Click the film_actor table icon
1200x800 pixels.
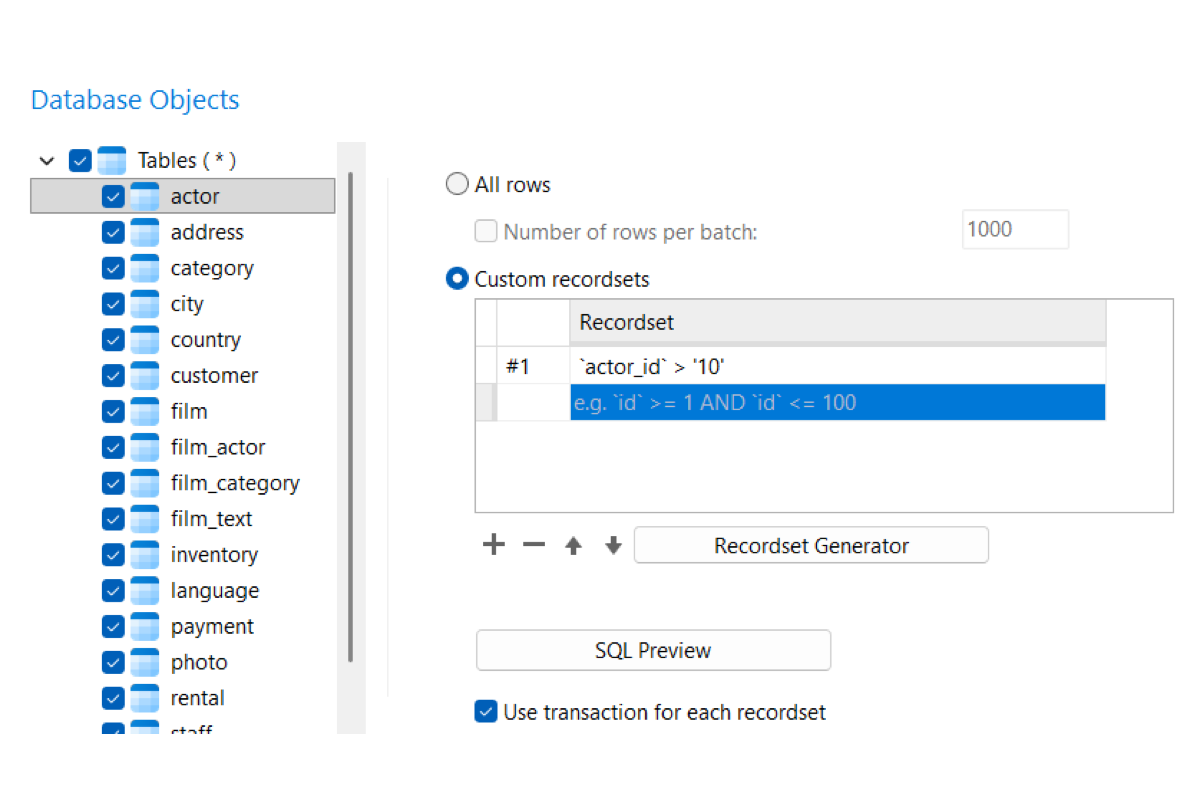145,447
